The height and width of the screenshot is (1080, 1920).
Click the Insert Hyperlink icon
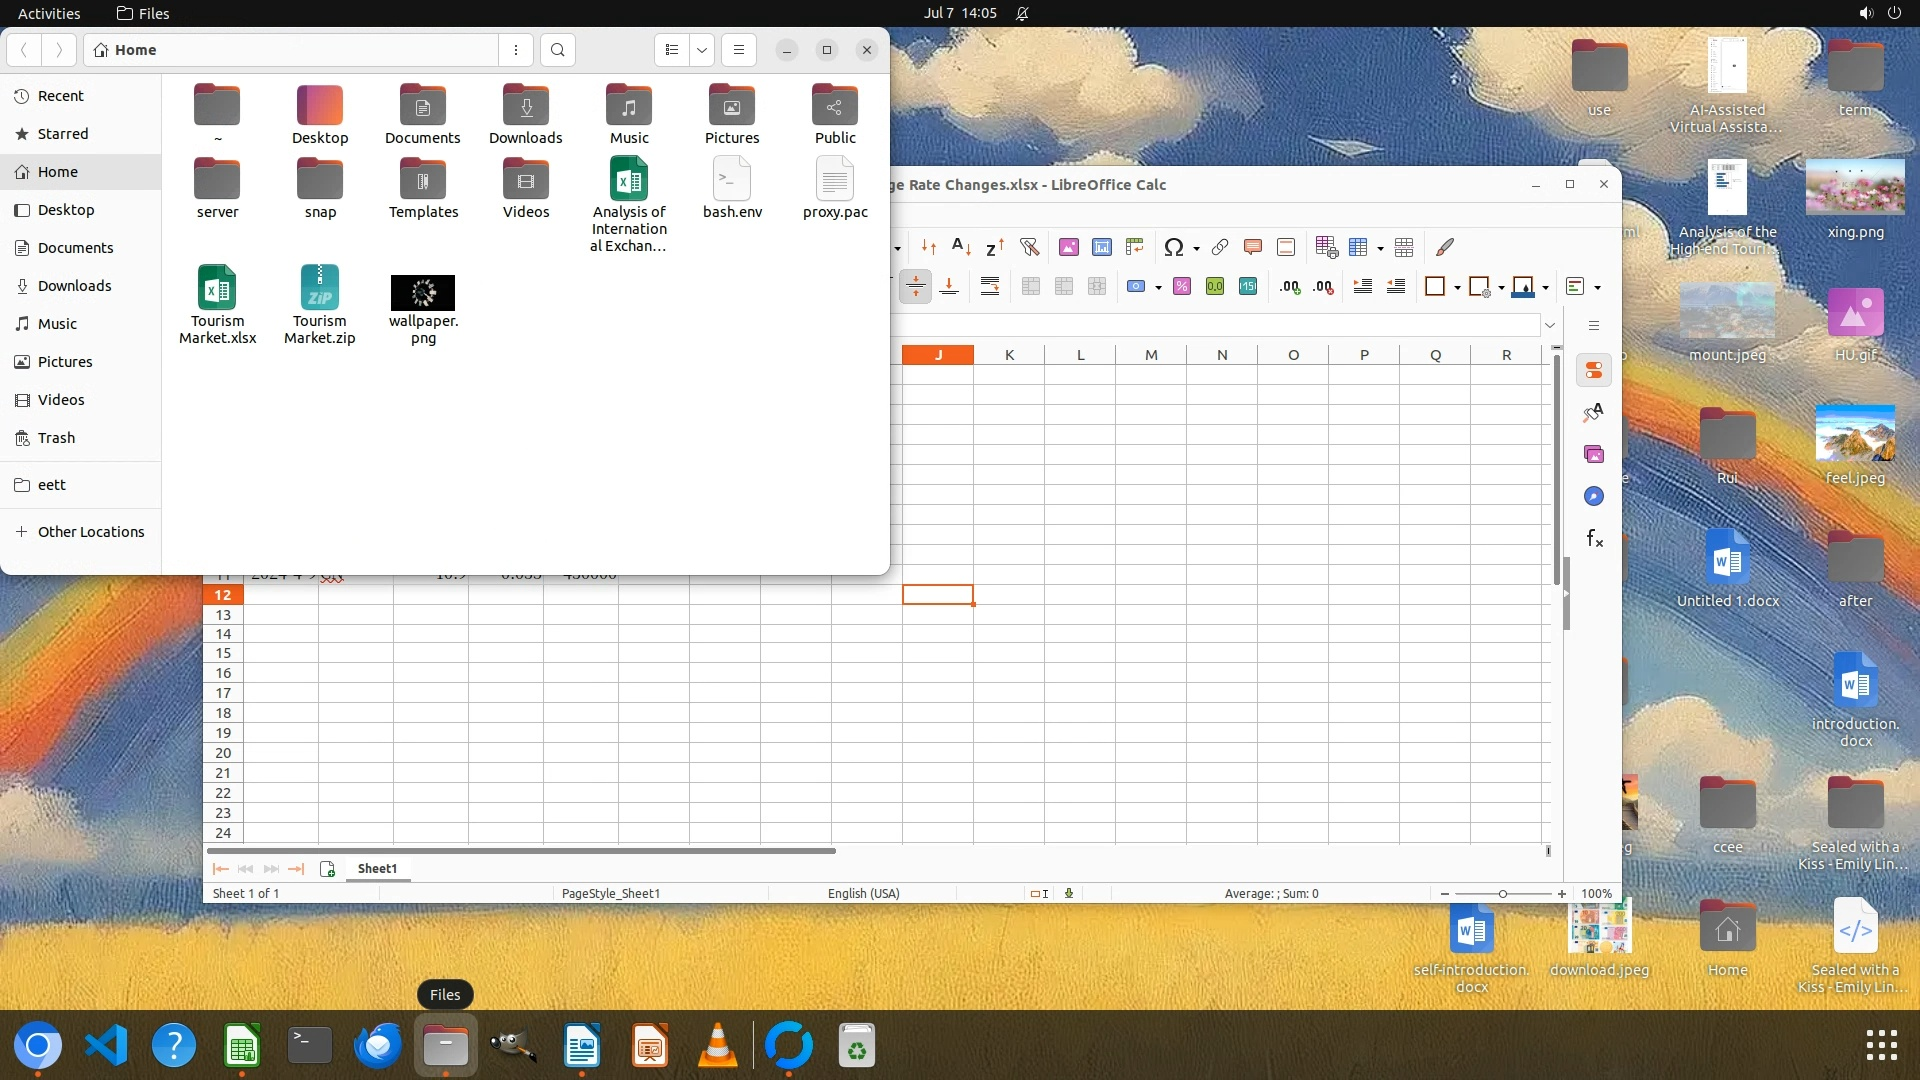tap(1219, 247)
